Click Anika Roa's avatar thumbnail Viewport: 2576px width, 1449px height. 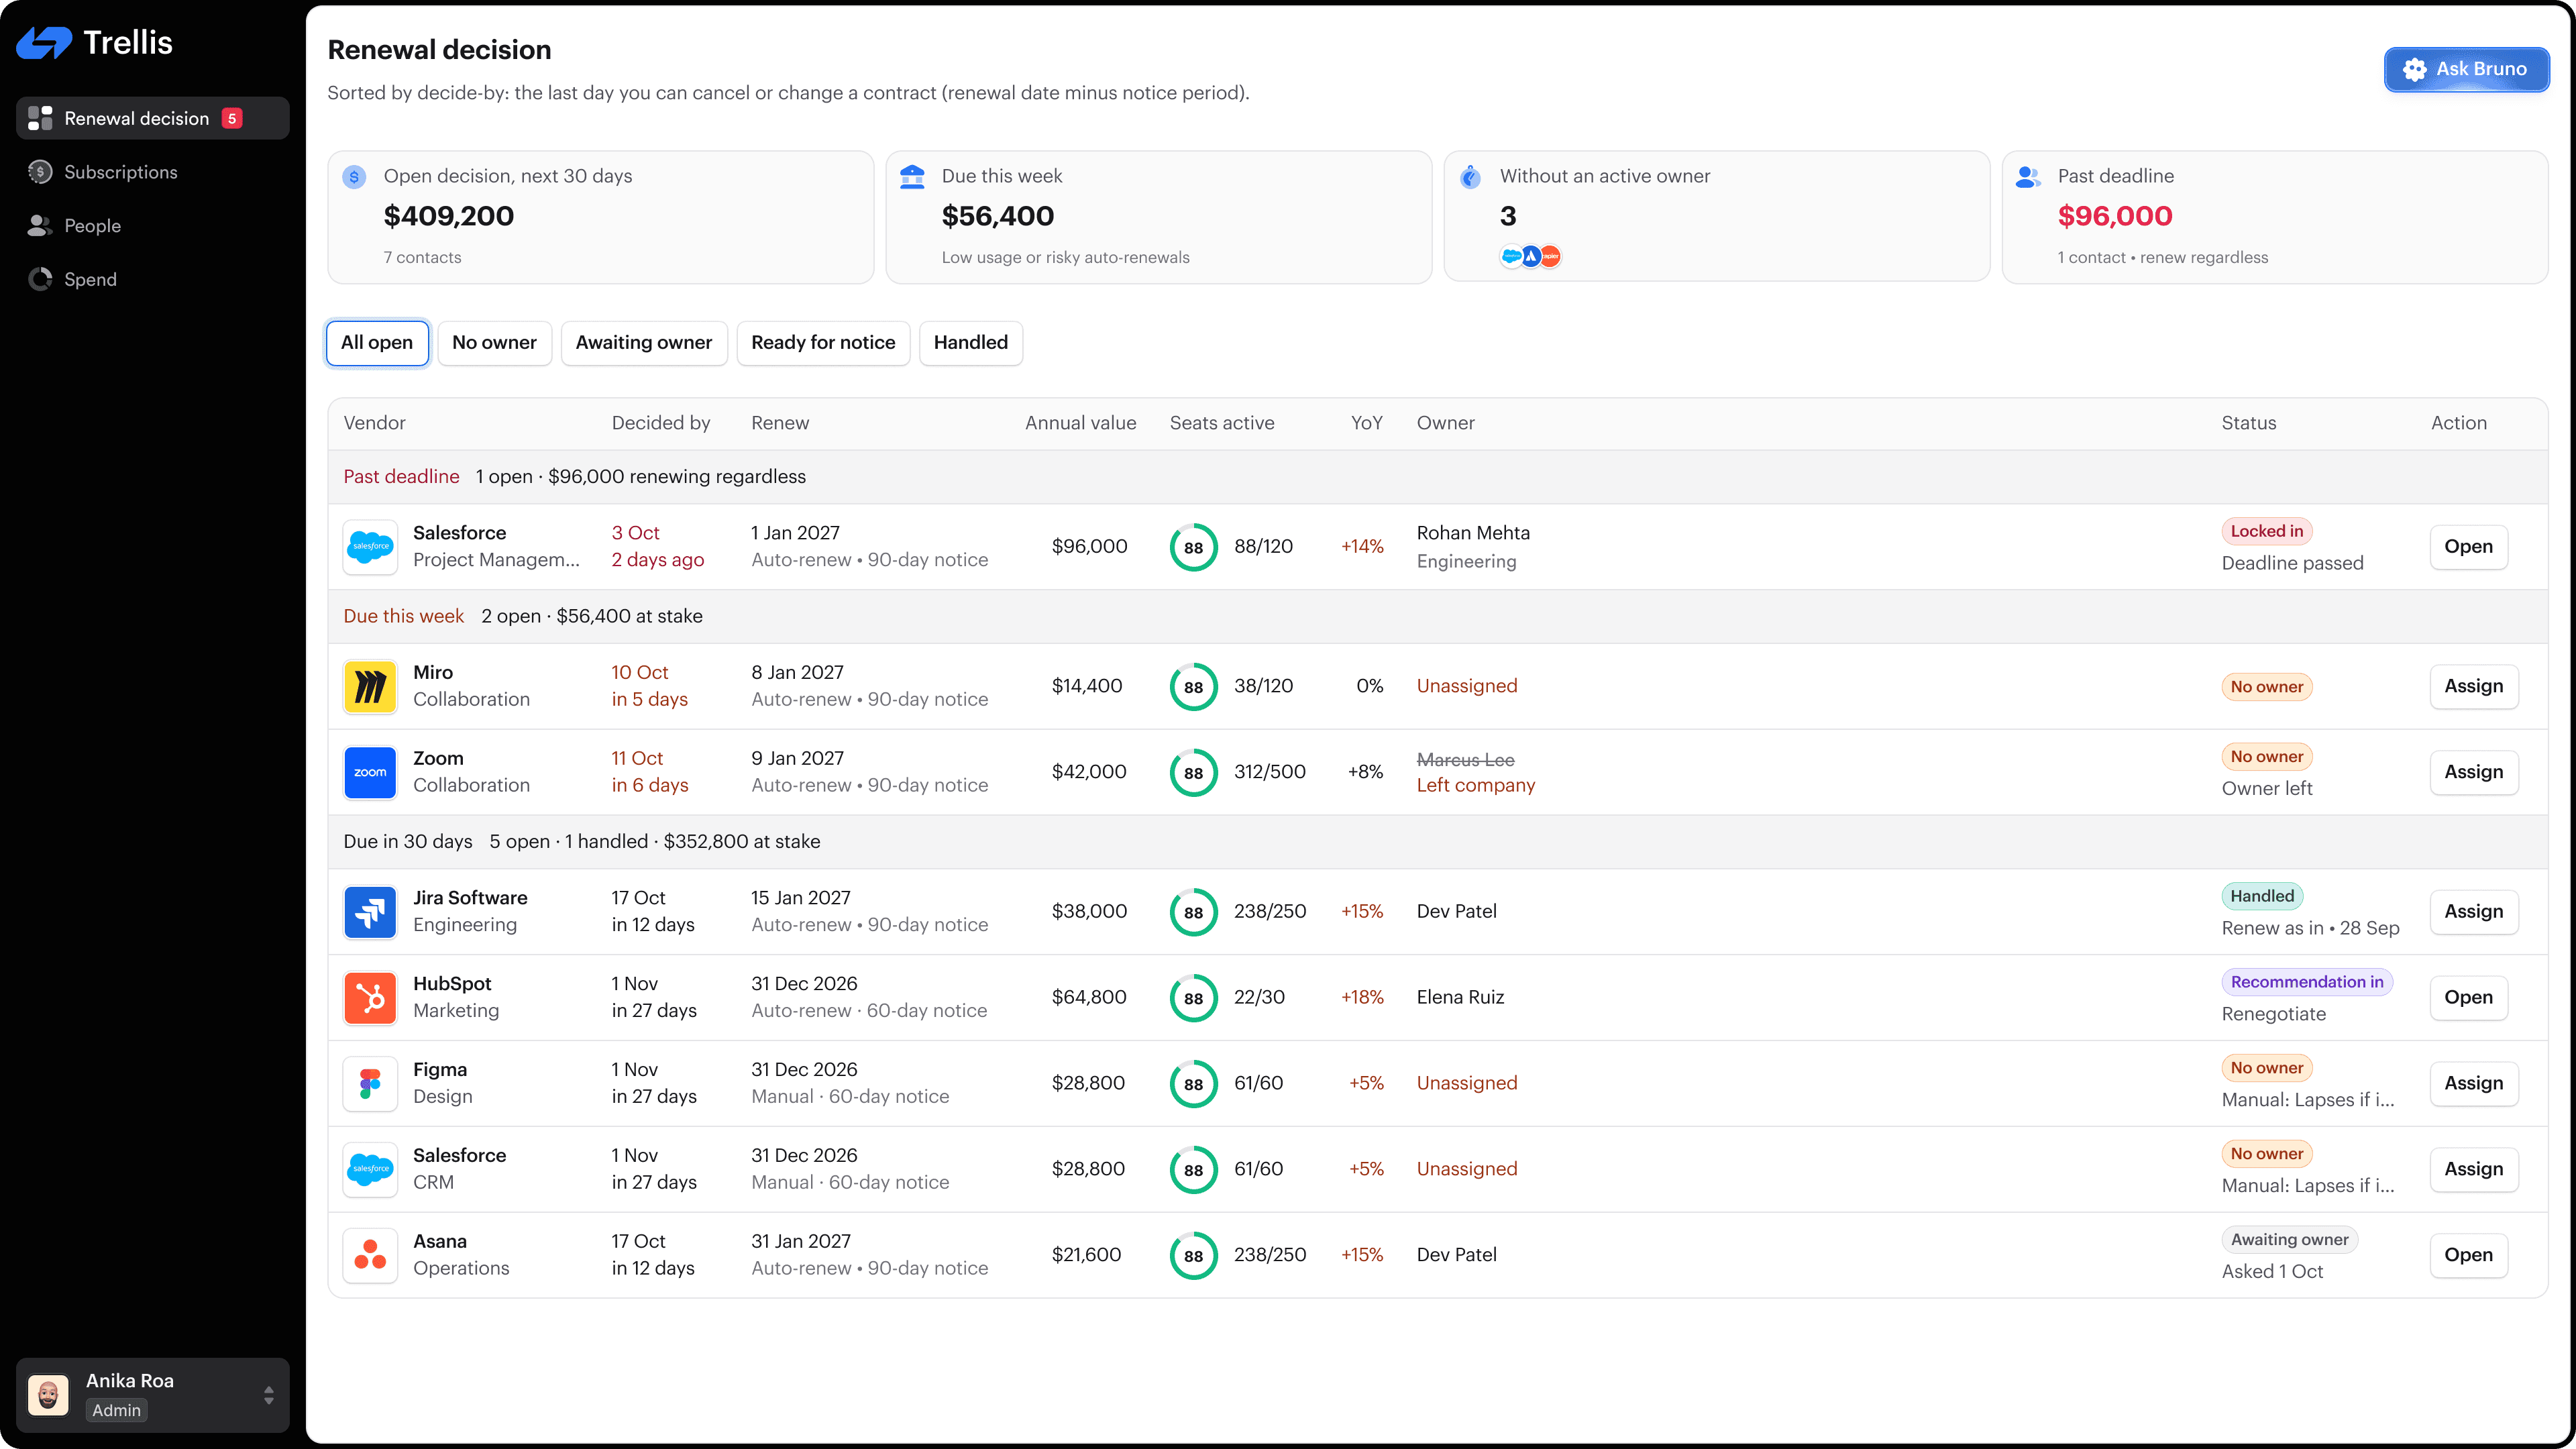tap(48, 1395)
